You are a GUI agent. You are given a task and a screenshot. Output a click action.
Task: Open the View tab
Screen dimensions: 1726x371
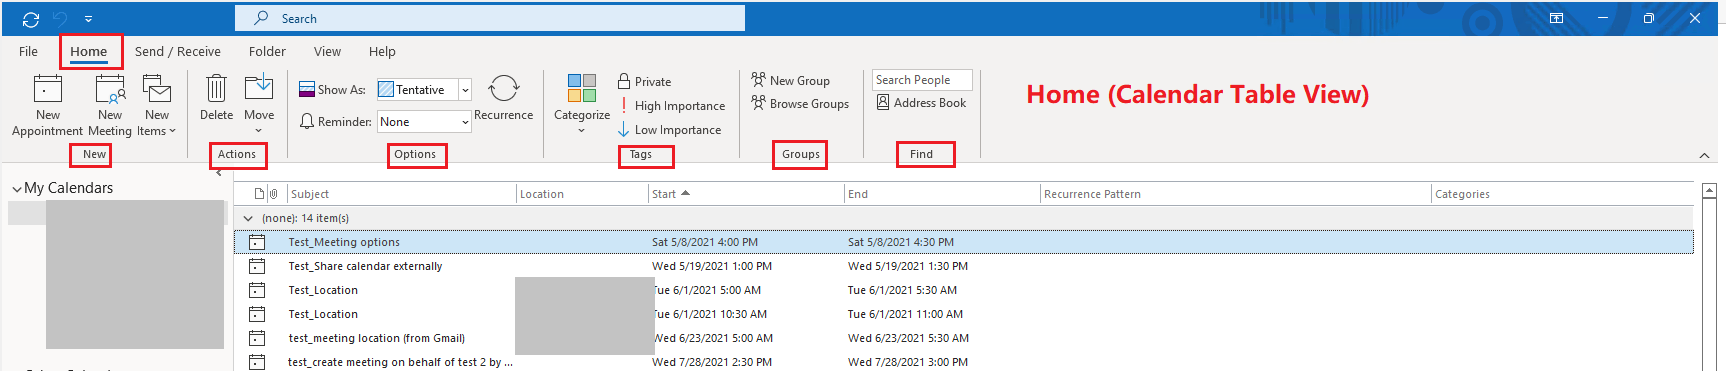coord(327,51)
